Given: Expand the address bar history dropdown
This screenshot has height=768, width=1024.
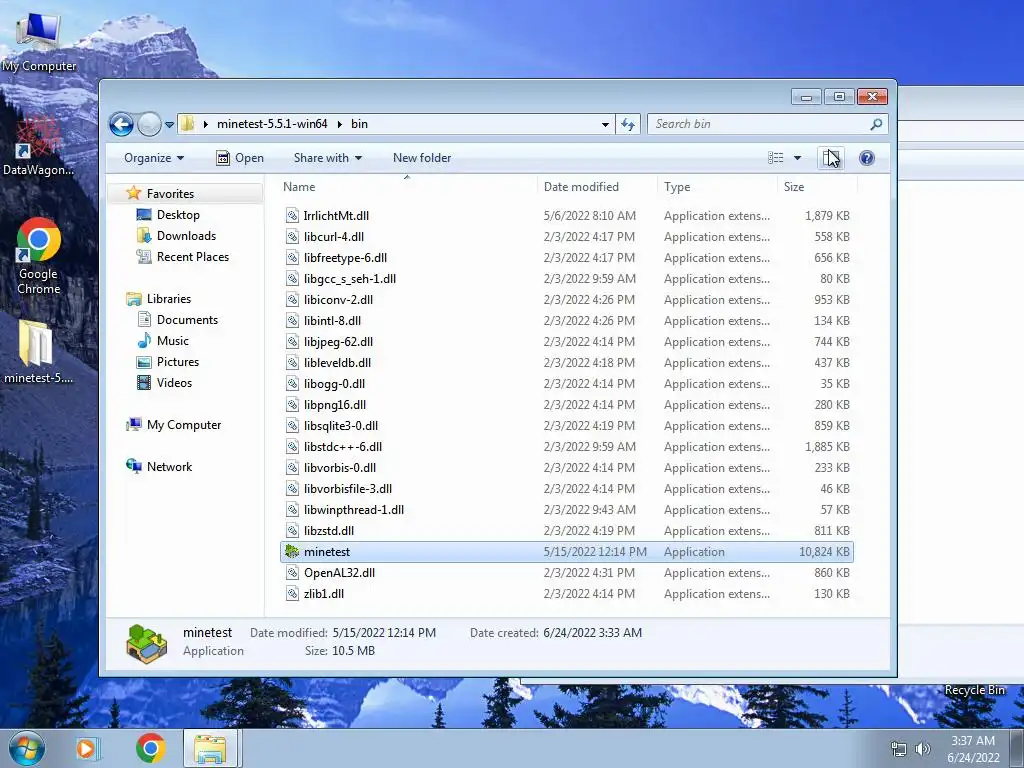Looking at the screenshot, I should tap(605, 124).
